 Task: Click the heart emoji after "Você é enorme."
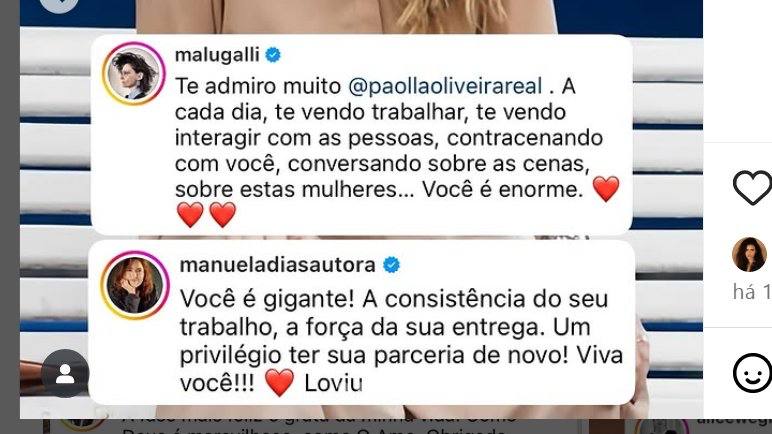click(606, 189)
